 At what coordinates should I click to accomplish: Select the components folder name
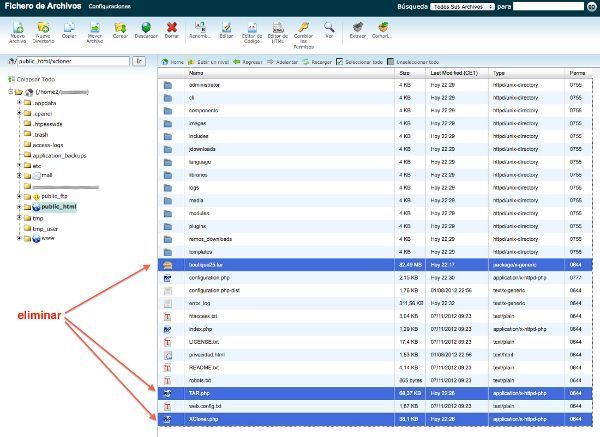[x=203, y=111]
